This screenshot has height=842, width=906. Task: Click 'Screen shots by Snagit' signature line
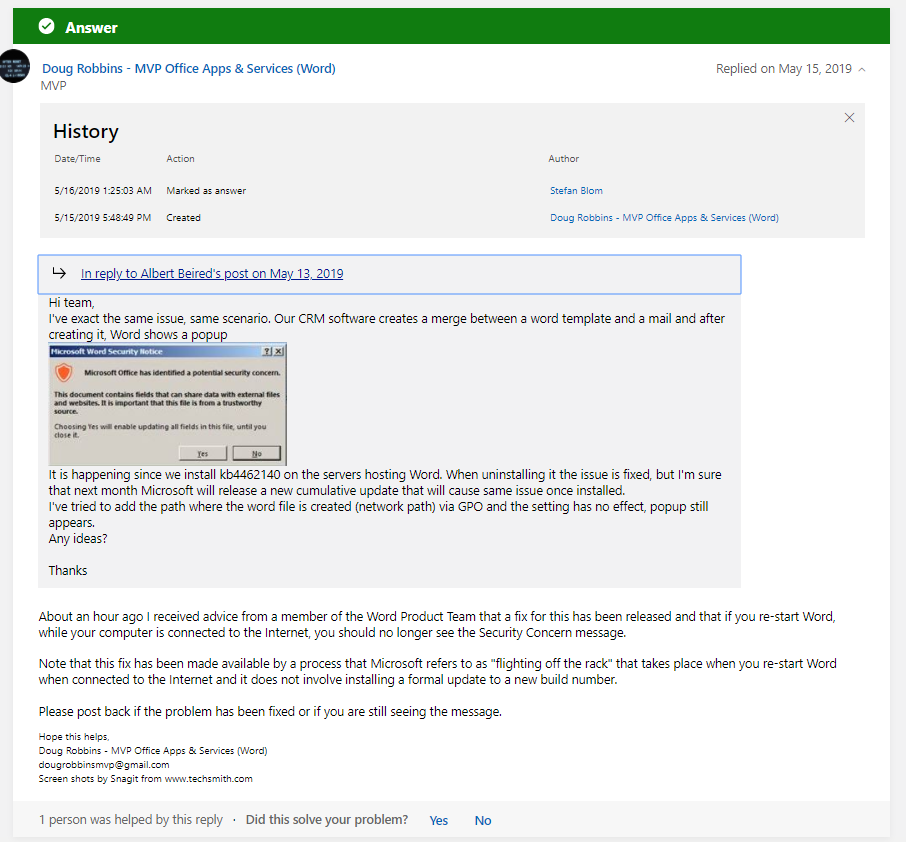[x=146, y=779]
